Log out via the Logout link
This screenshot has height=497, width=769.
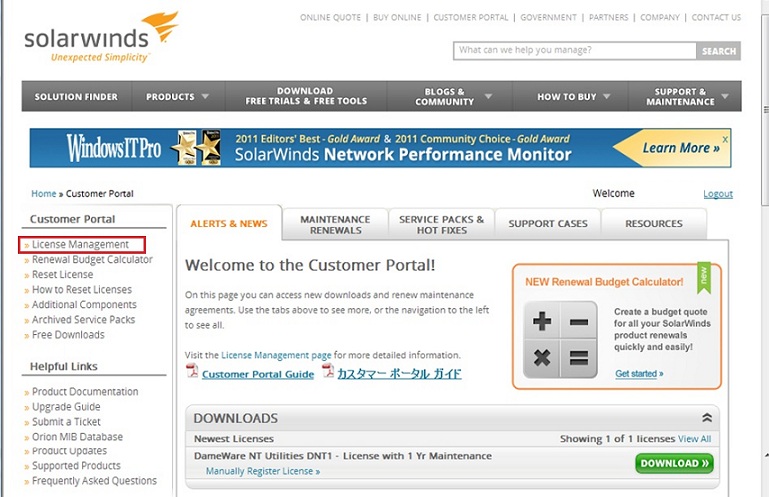point(718,194)
